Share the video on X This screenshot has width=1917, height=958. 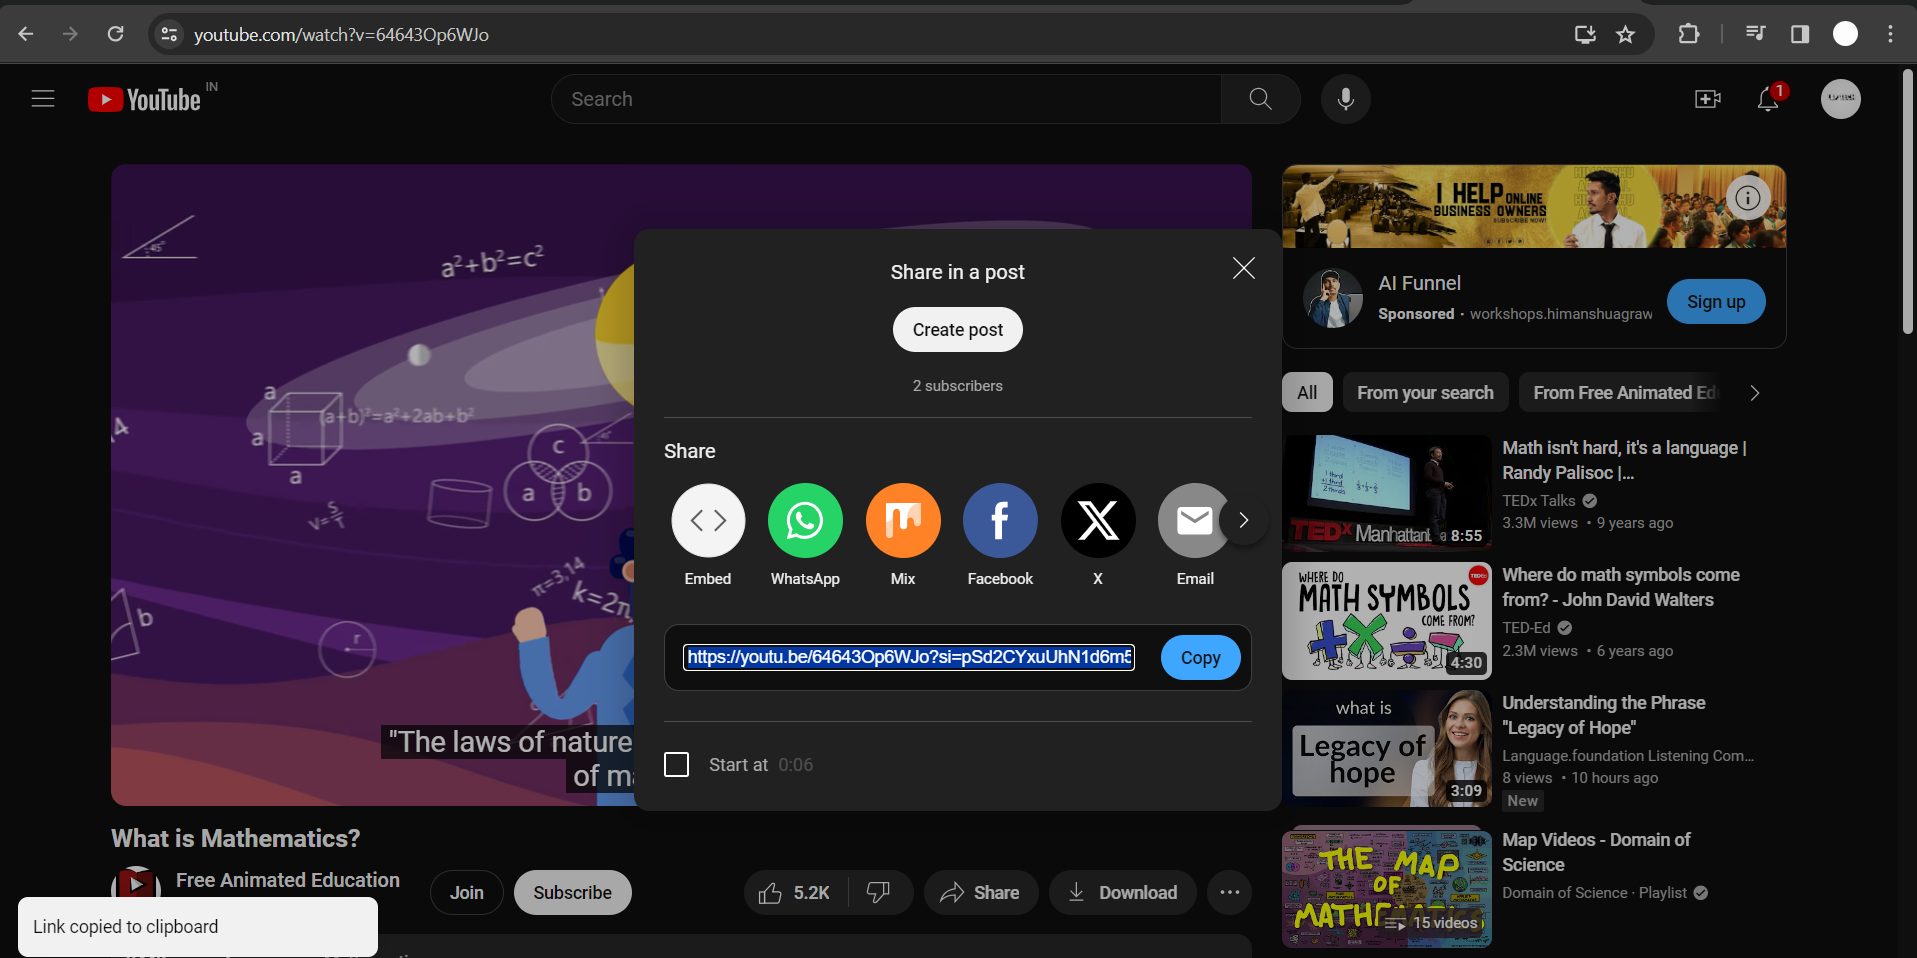1098,521
